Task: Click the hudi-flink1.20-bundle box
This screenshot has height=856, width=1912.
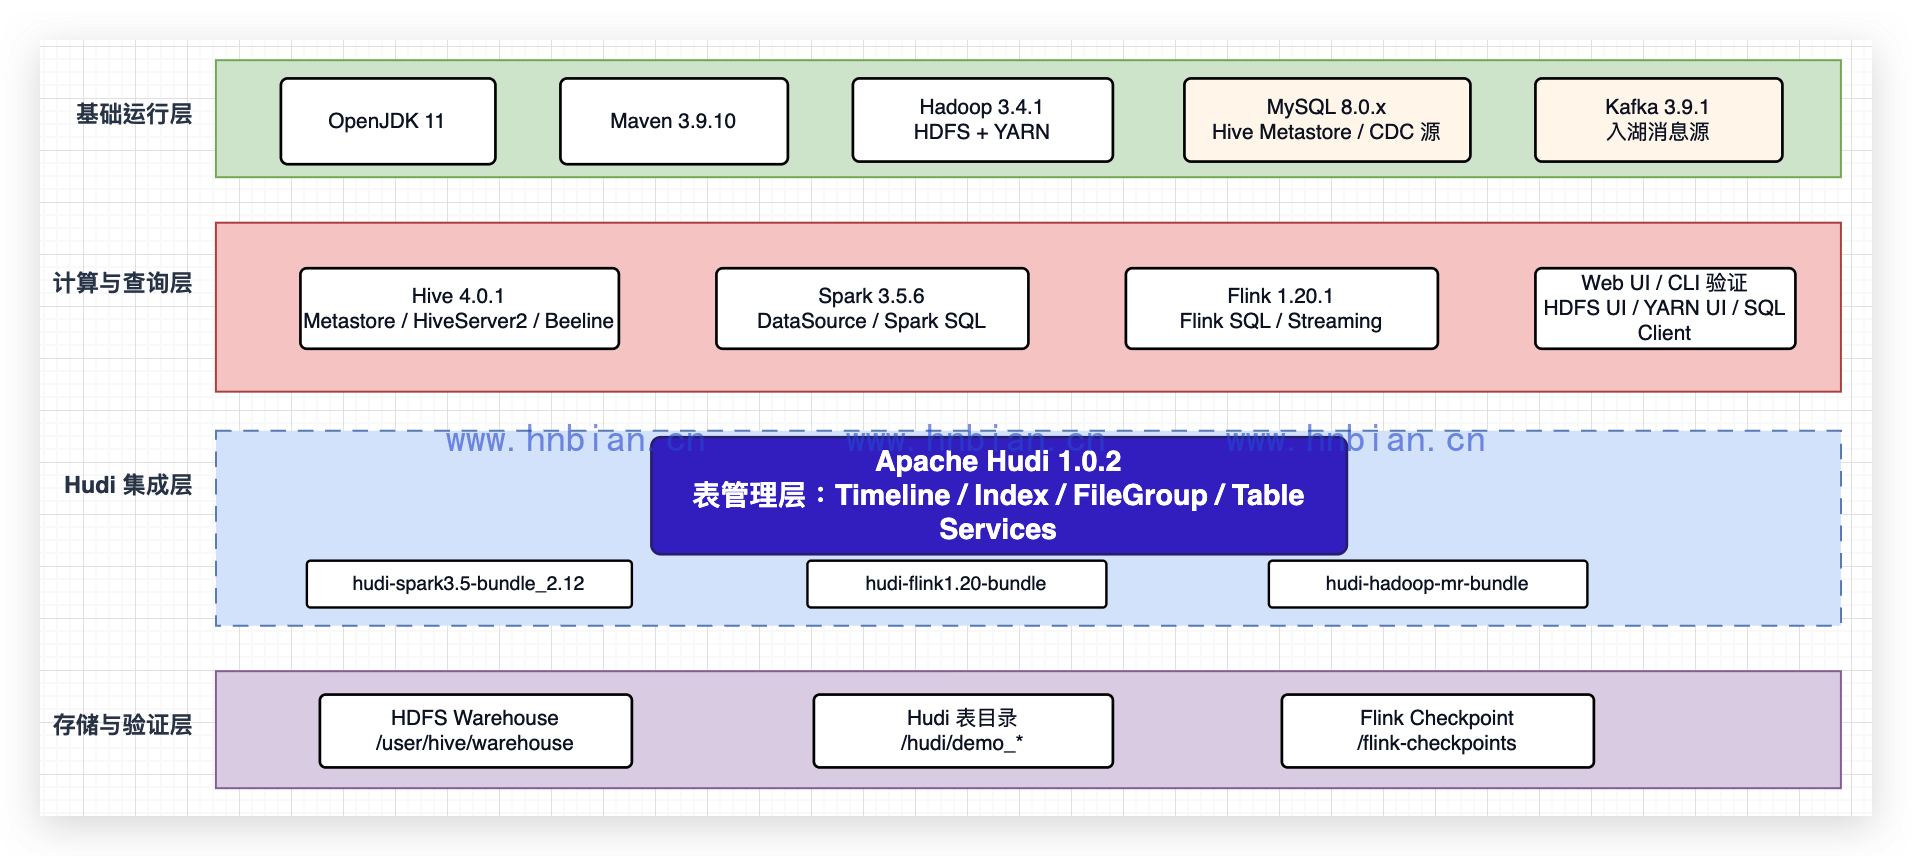Action: pos(956,584)
